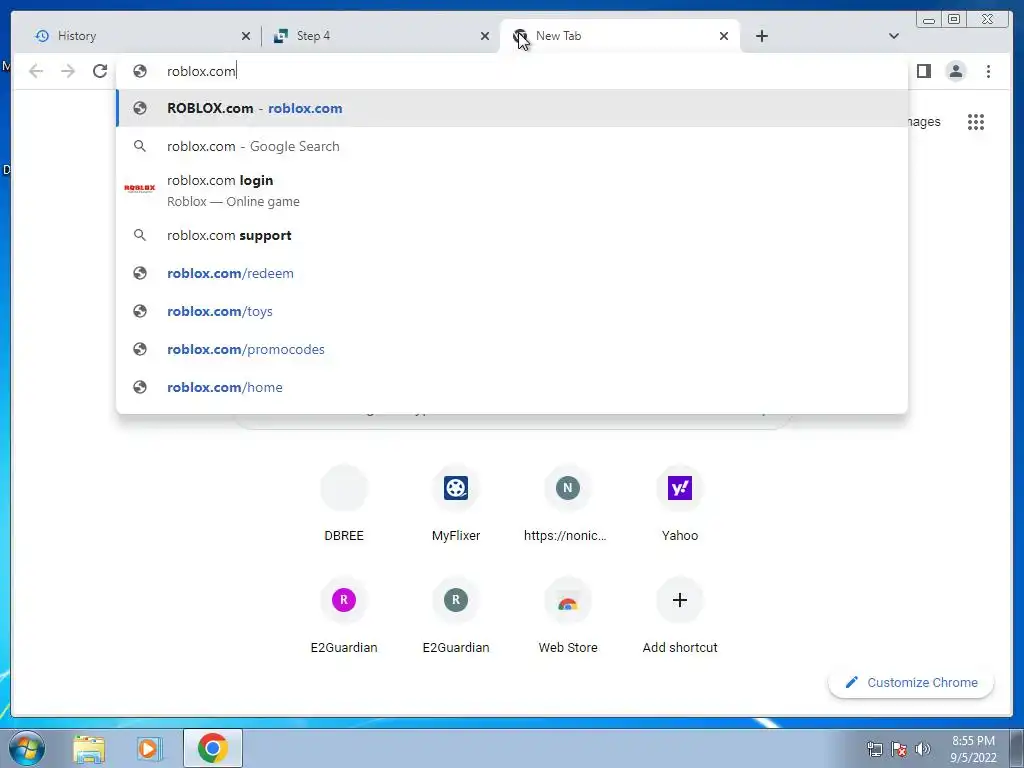Select the roblox.com login suggestion
1024x768 pixels.
[512, 191]
